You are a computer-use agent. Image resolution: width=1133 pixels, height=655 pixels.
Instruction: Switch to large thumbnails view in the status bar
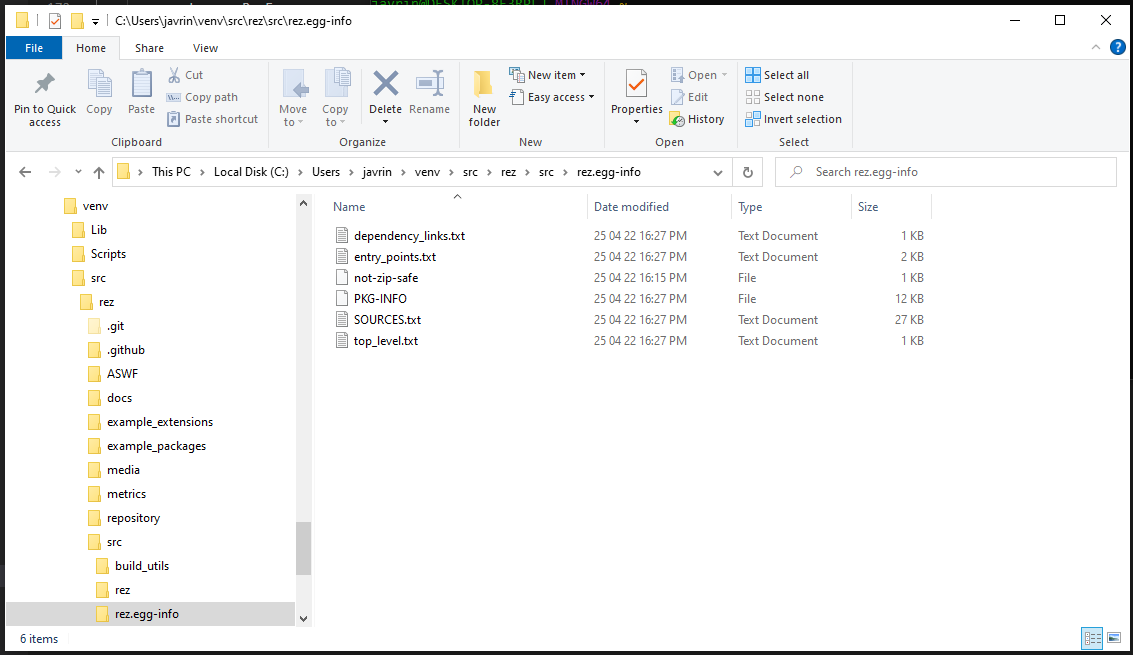coord(1113,638)
